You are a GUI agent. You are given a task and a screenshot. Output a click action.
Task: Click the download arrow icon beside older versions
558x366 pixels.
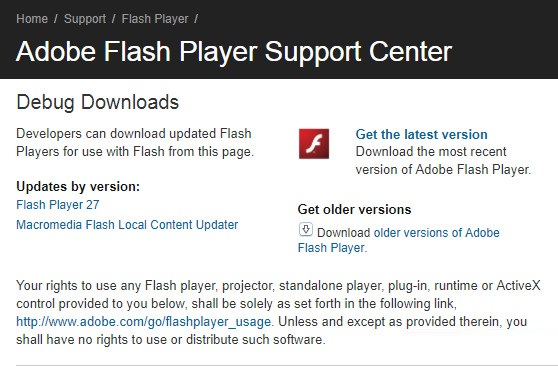pyautogui.click(x=306, y=229)
